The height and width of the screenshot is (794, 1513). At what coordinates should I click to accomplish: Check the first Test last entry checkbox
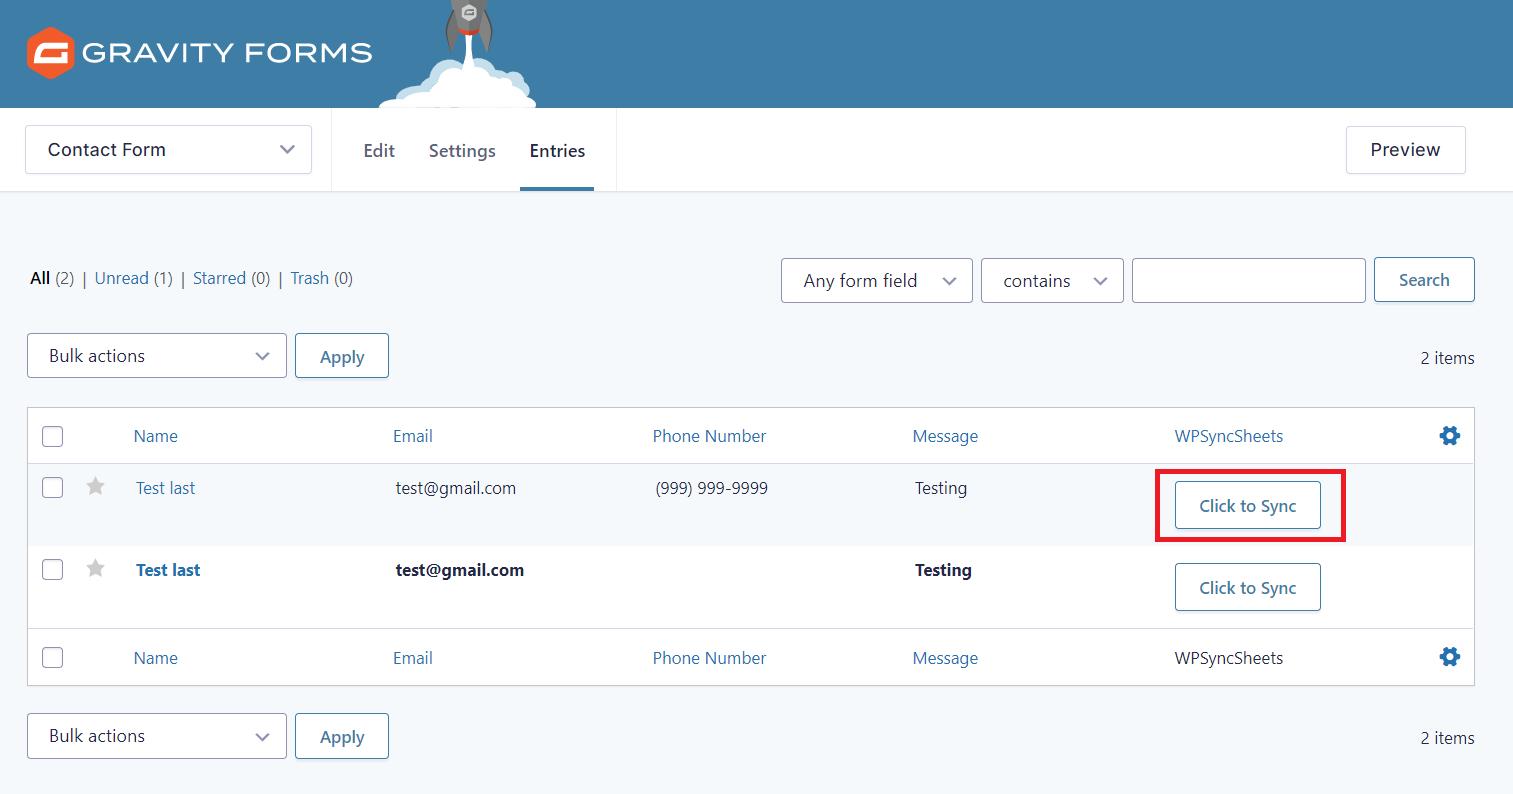(53, 487)
